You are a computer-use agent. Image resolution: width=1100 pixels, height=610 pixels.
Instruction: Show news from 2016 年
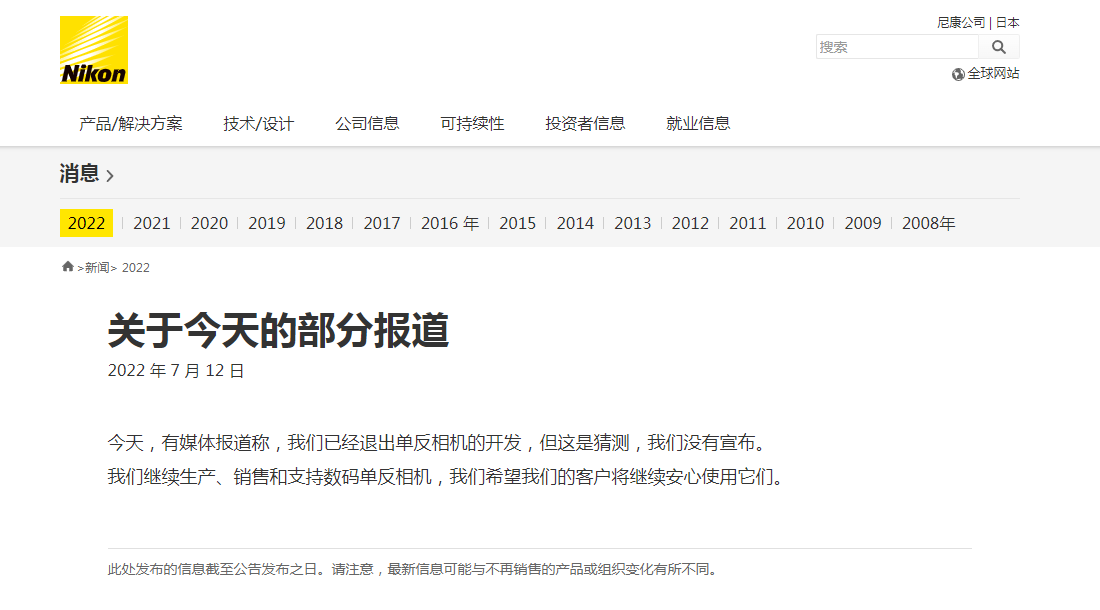(450, 223)
